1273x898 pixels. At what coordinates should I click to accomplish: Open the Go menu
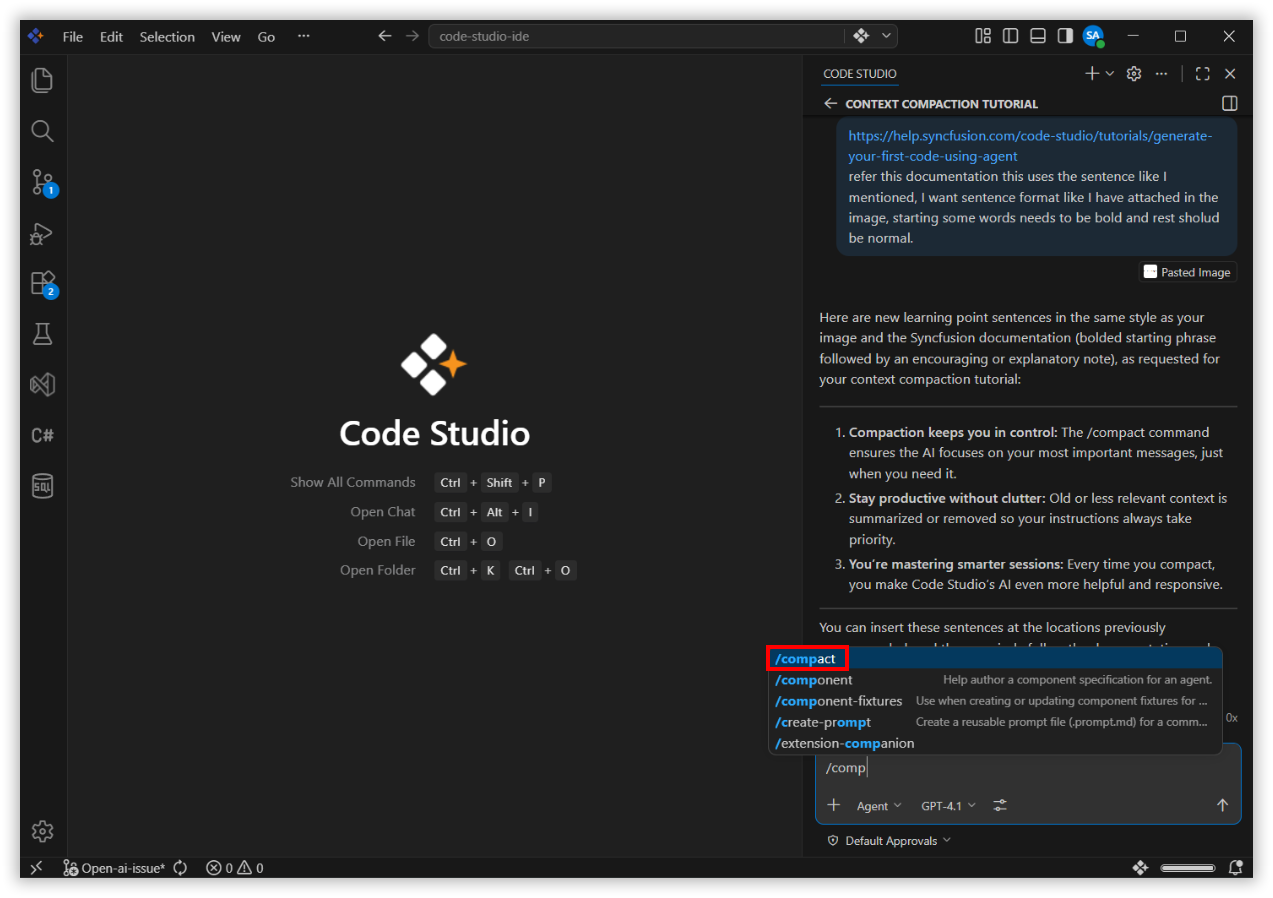click(266, 36)
